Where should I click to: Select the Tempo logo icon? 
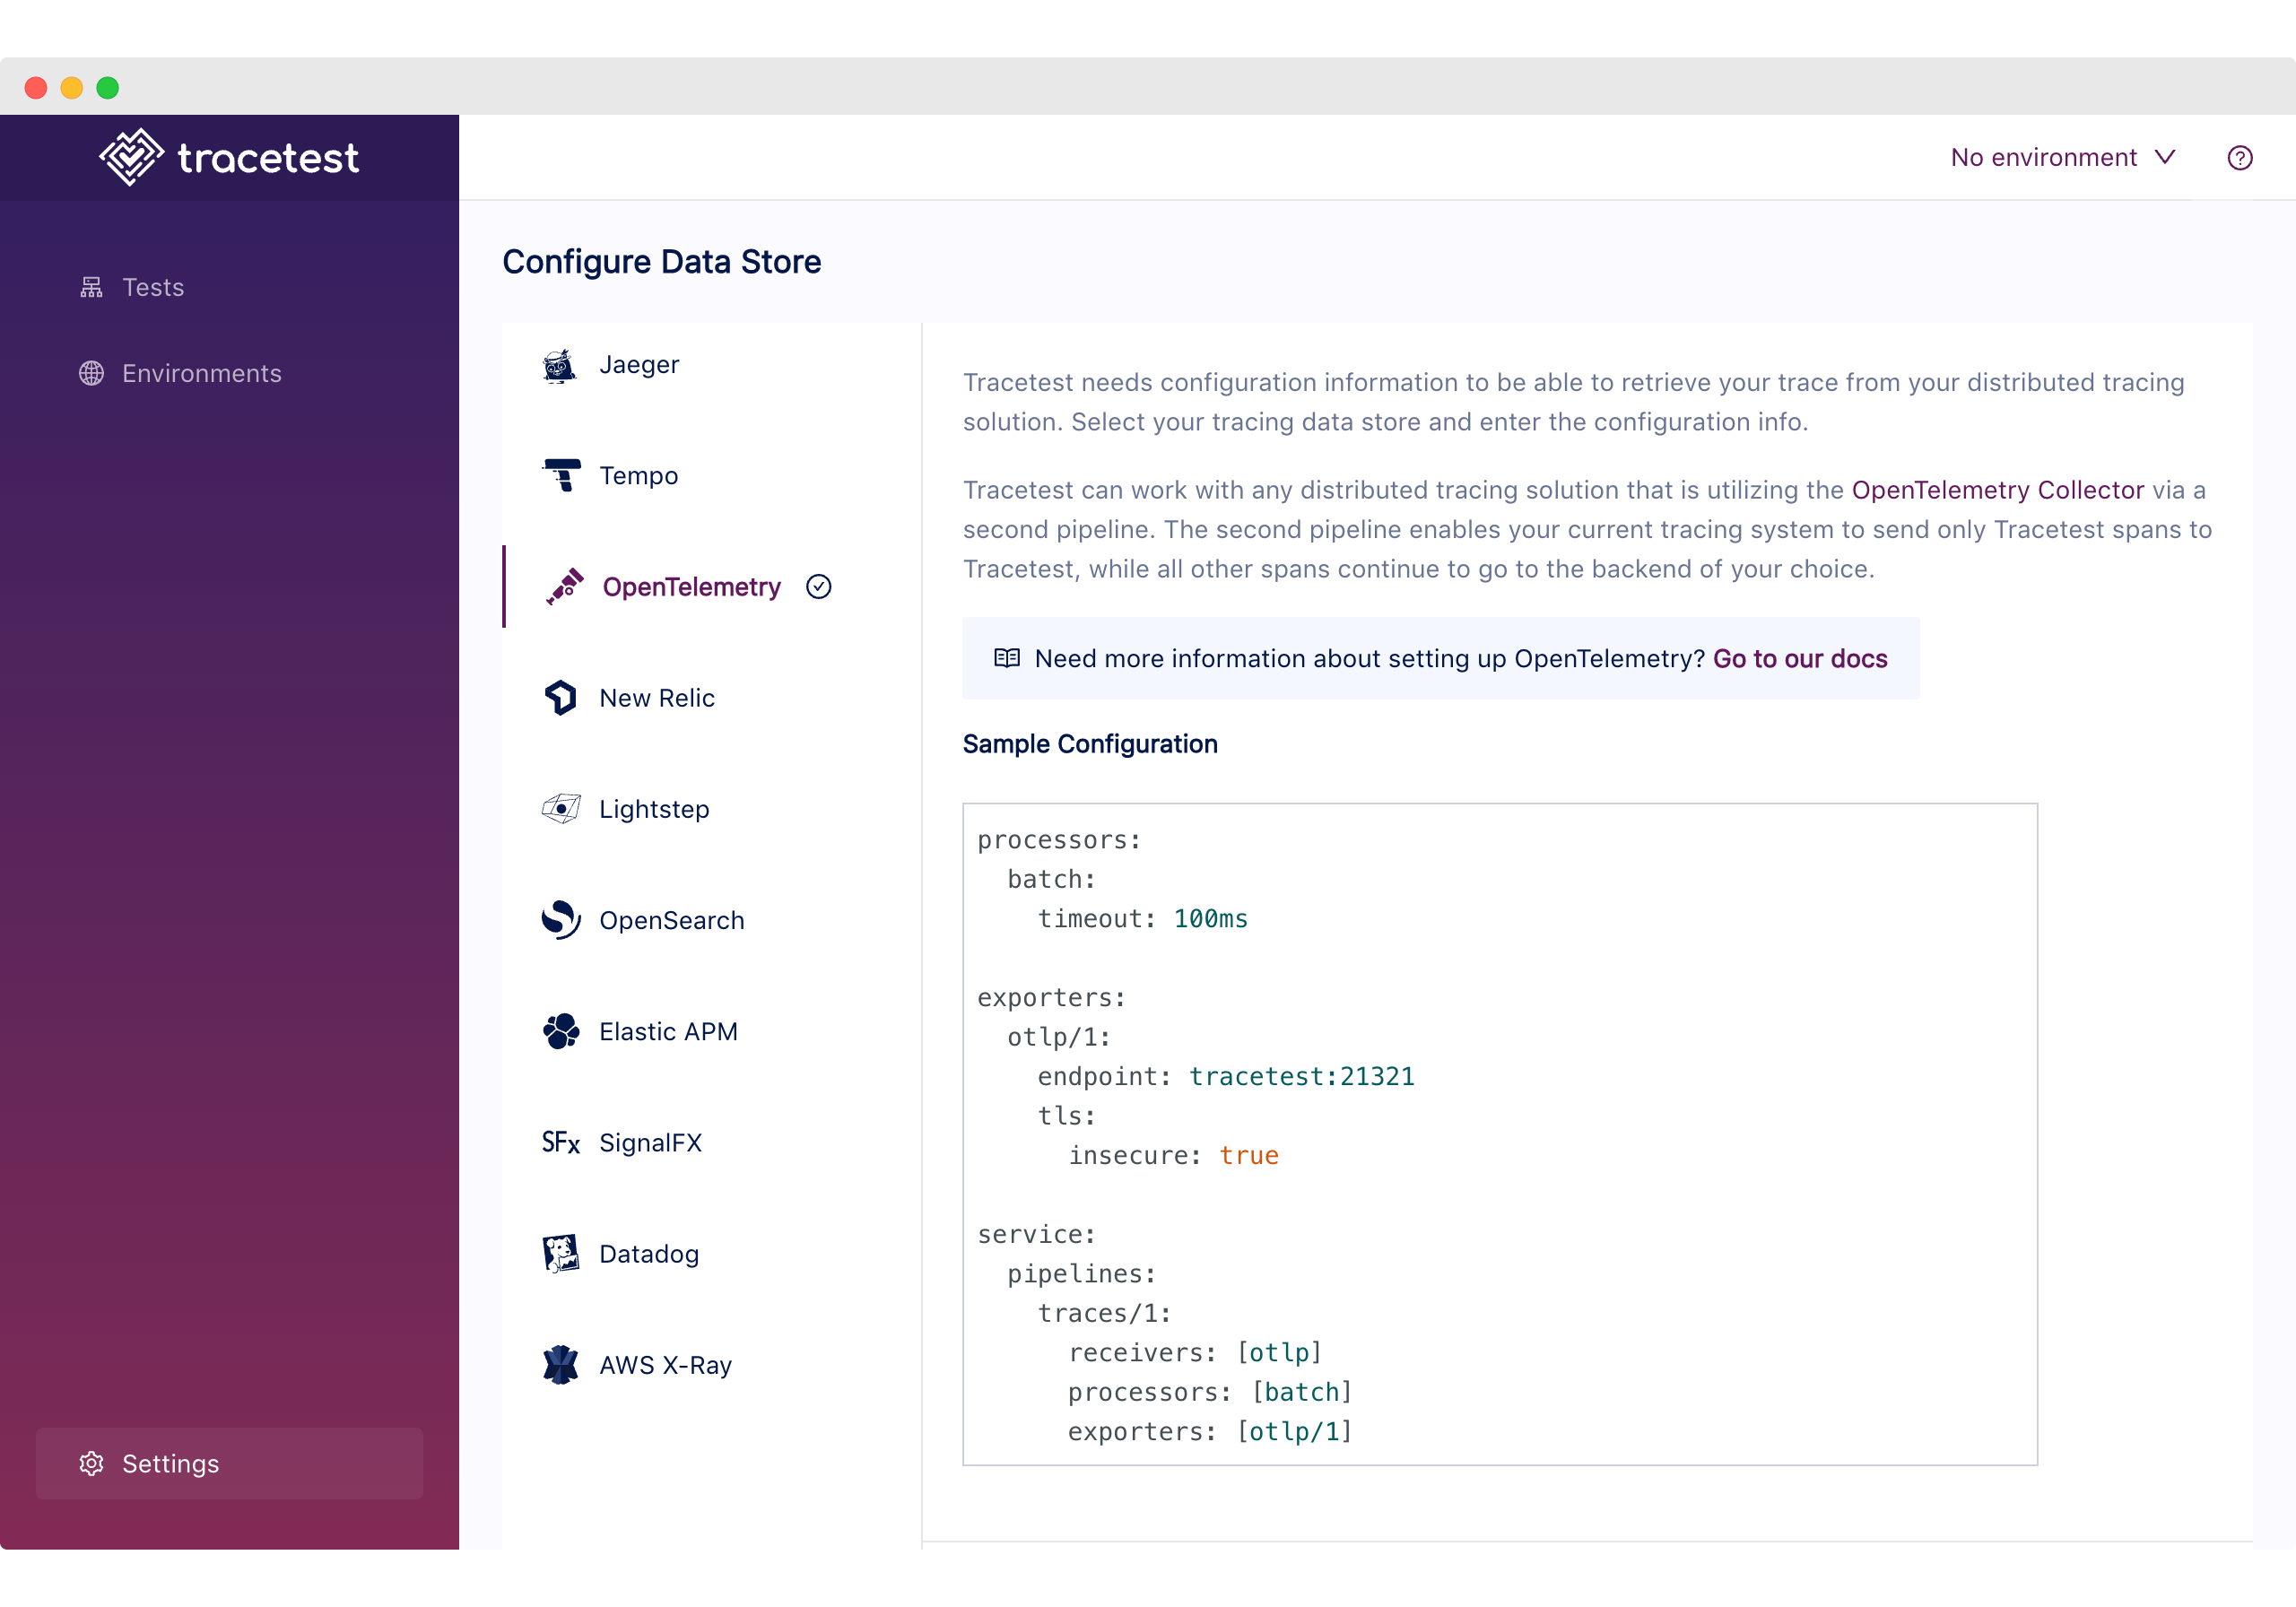click(561, 475)
